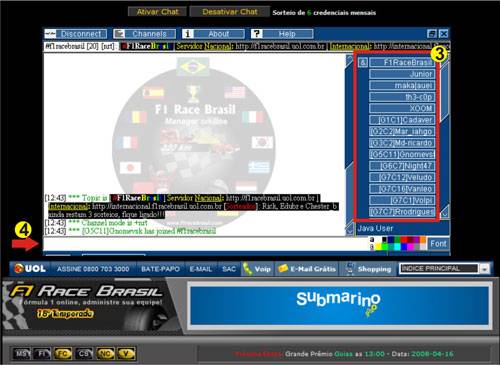
Task: Select user Junior in nickname list
Action: click(402, 74)
